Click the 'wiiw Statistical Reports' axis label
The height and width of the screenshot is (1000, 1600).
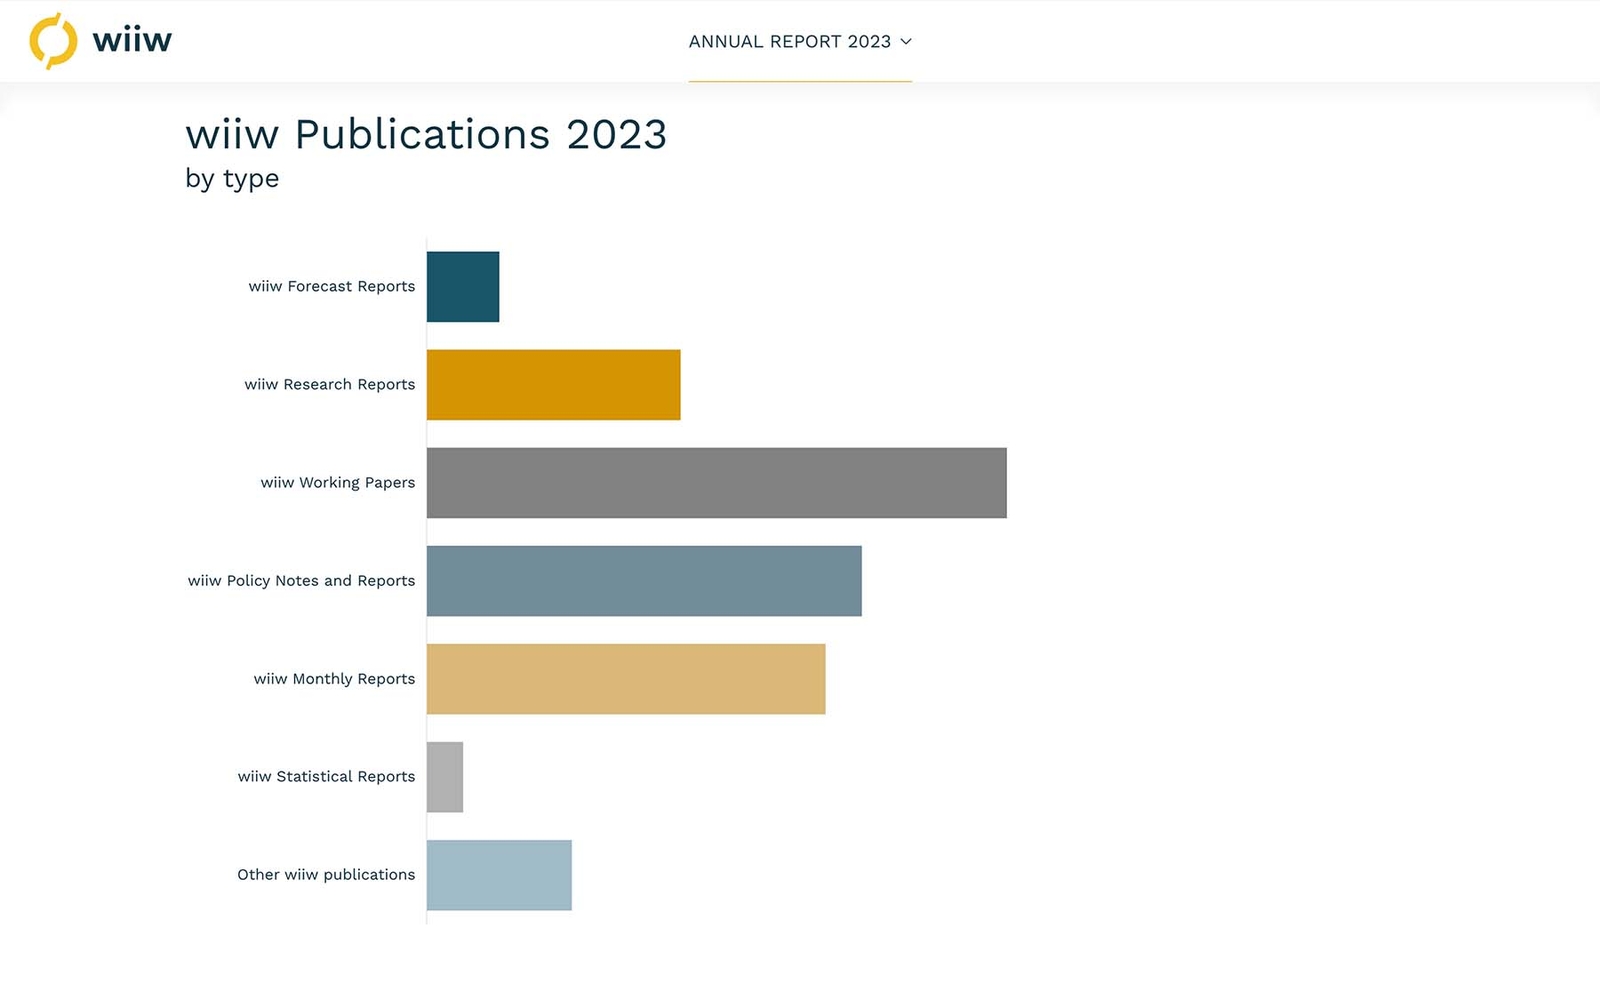pos(326,776)
